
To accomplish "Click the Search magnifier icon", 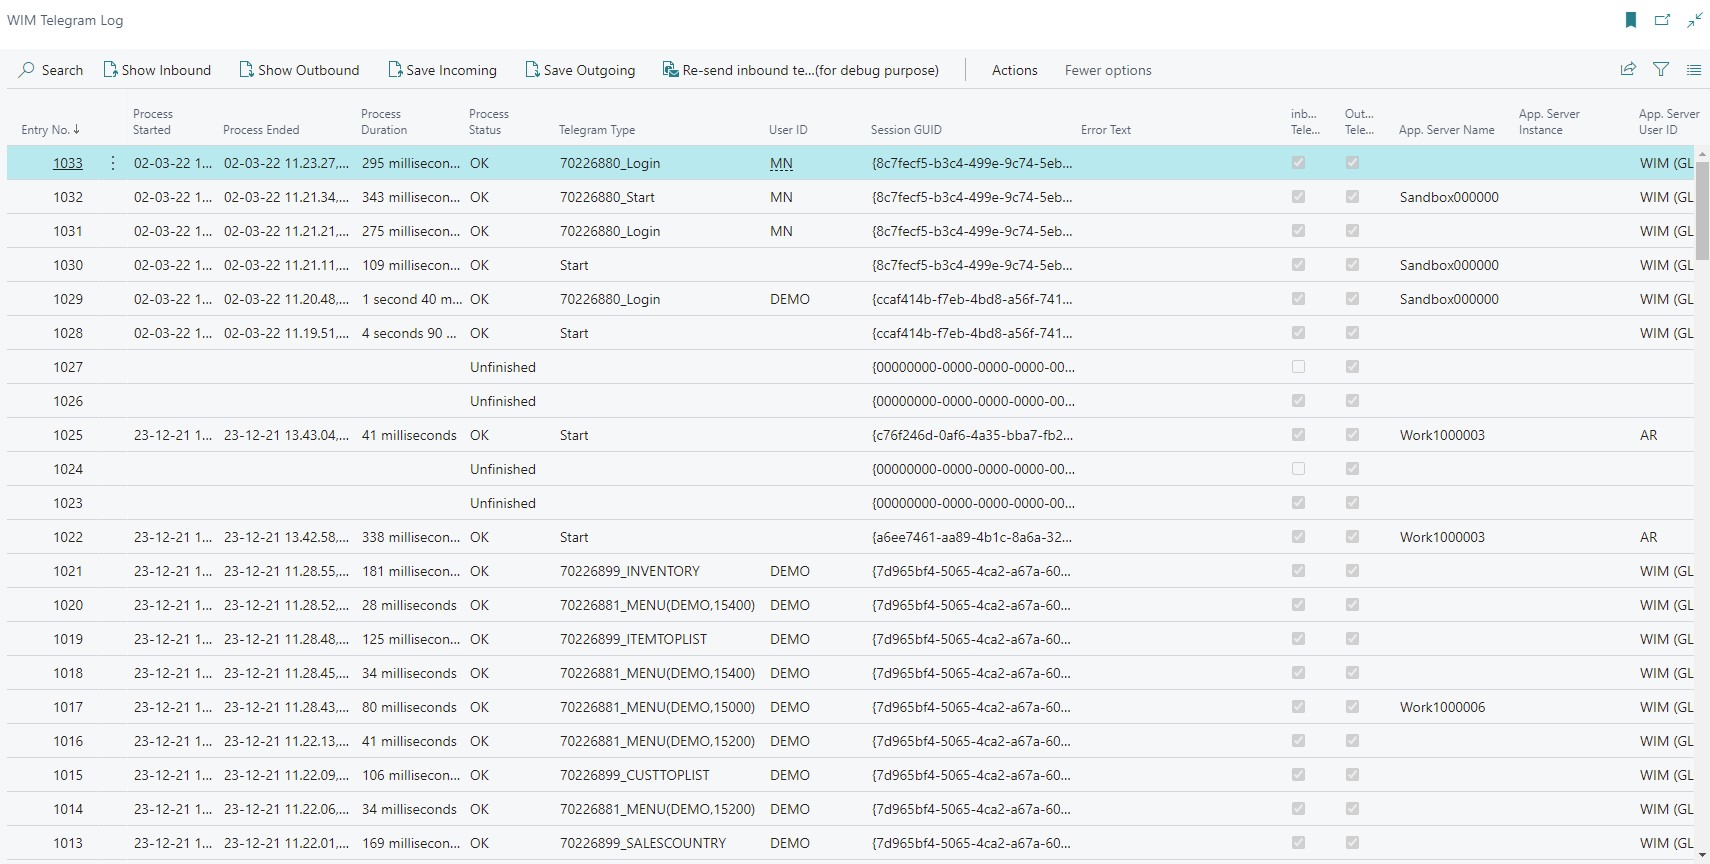I will pyautogui.click(x=27, y=70).
